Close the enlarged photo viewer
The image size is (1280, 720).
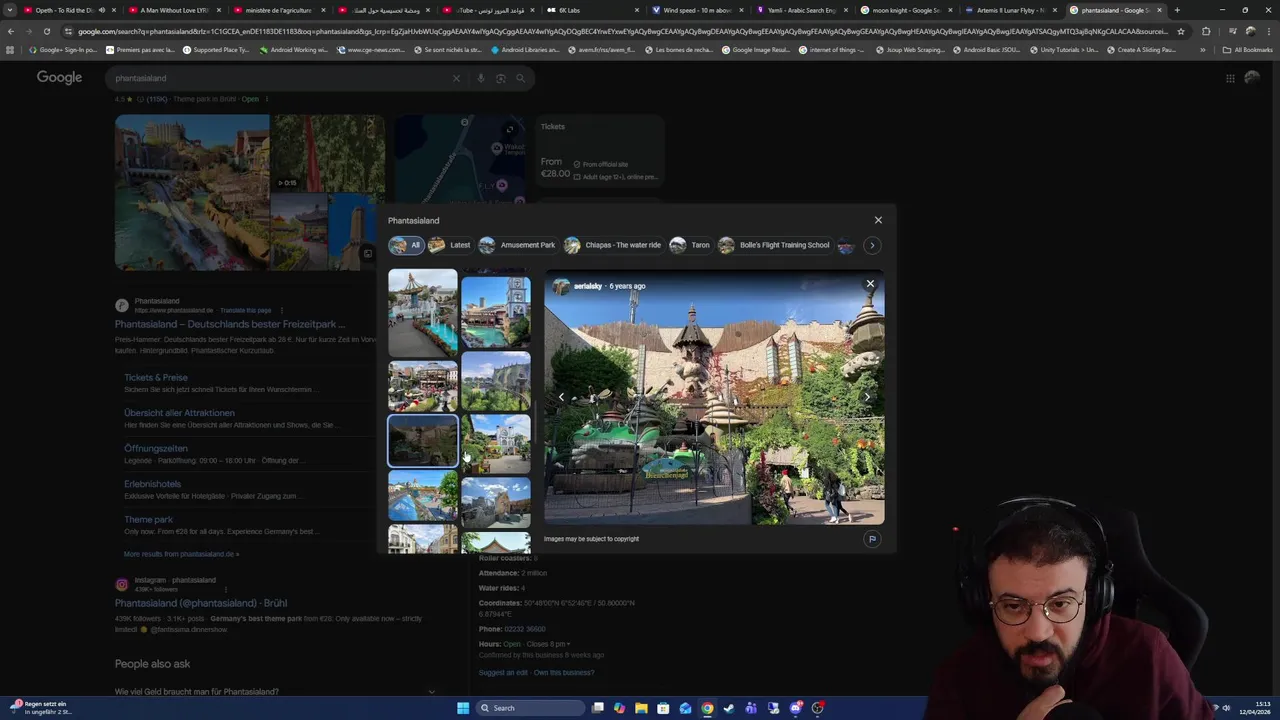click(x=870, y=284)
